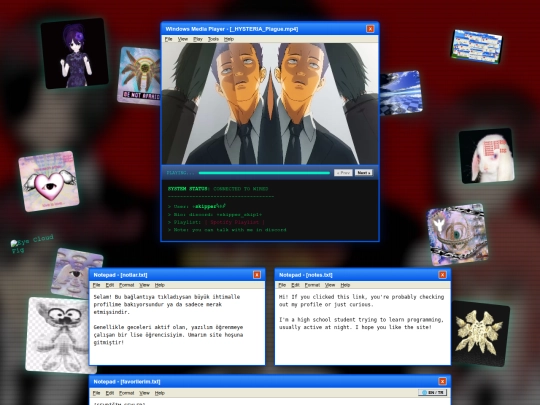Open the blue checkered sky image tile
The width and height of the screenshot is (540, 405).
[x=401, y=93]
